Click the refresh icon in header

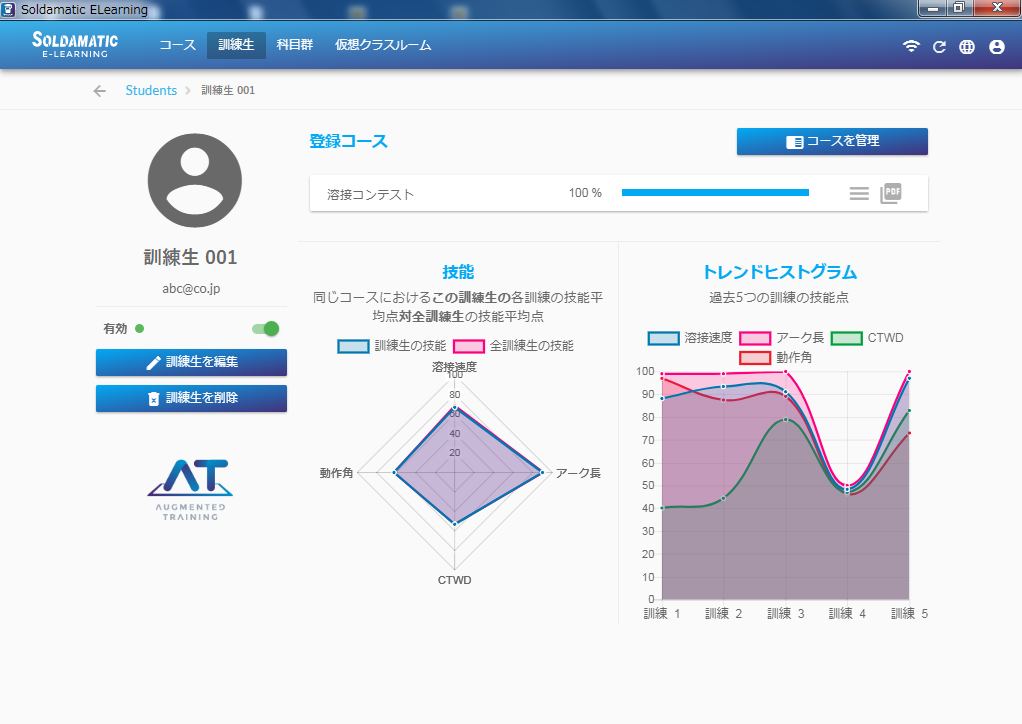pos(939,46)
